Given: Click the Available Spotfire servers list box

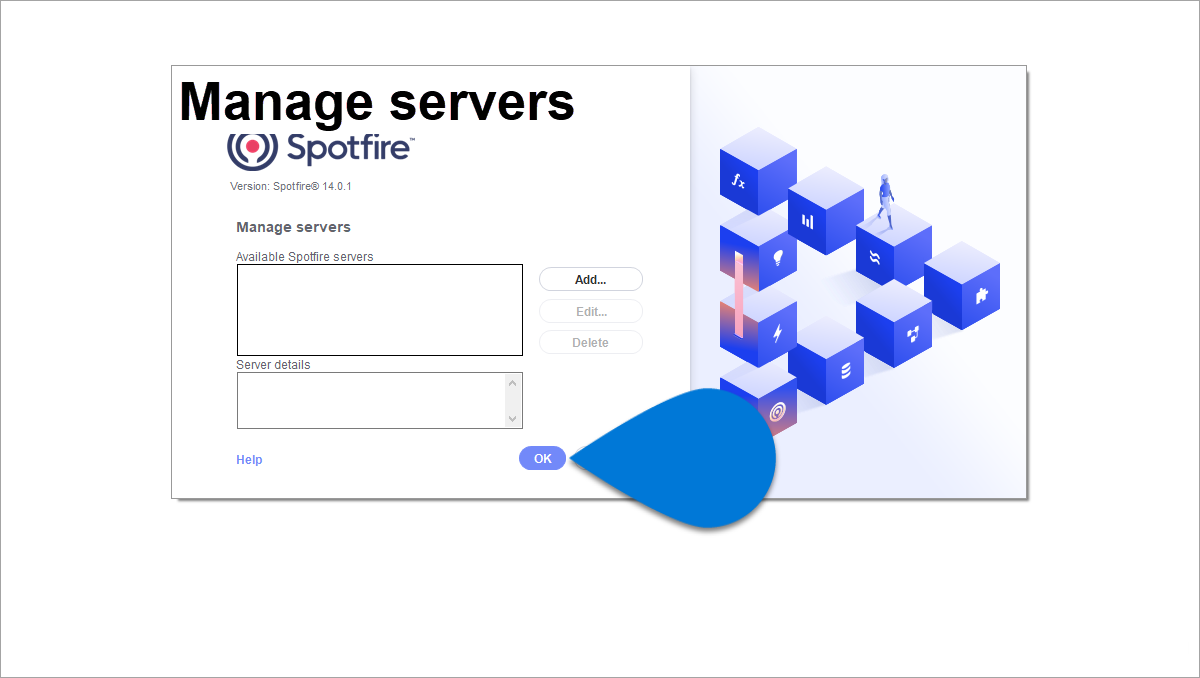Looking at the screenshot, I should (x=380, y=310).
